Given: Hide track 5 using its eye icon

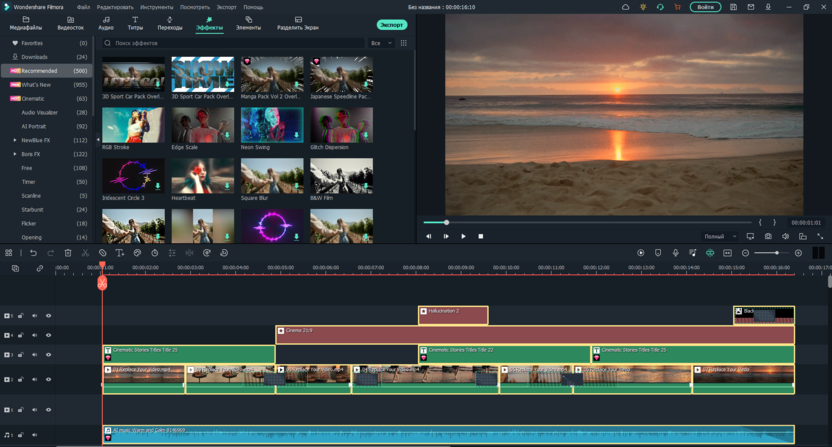Looking at the screenshot, I should [x=48, y=316].
